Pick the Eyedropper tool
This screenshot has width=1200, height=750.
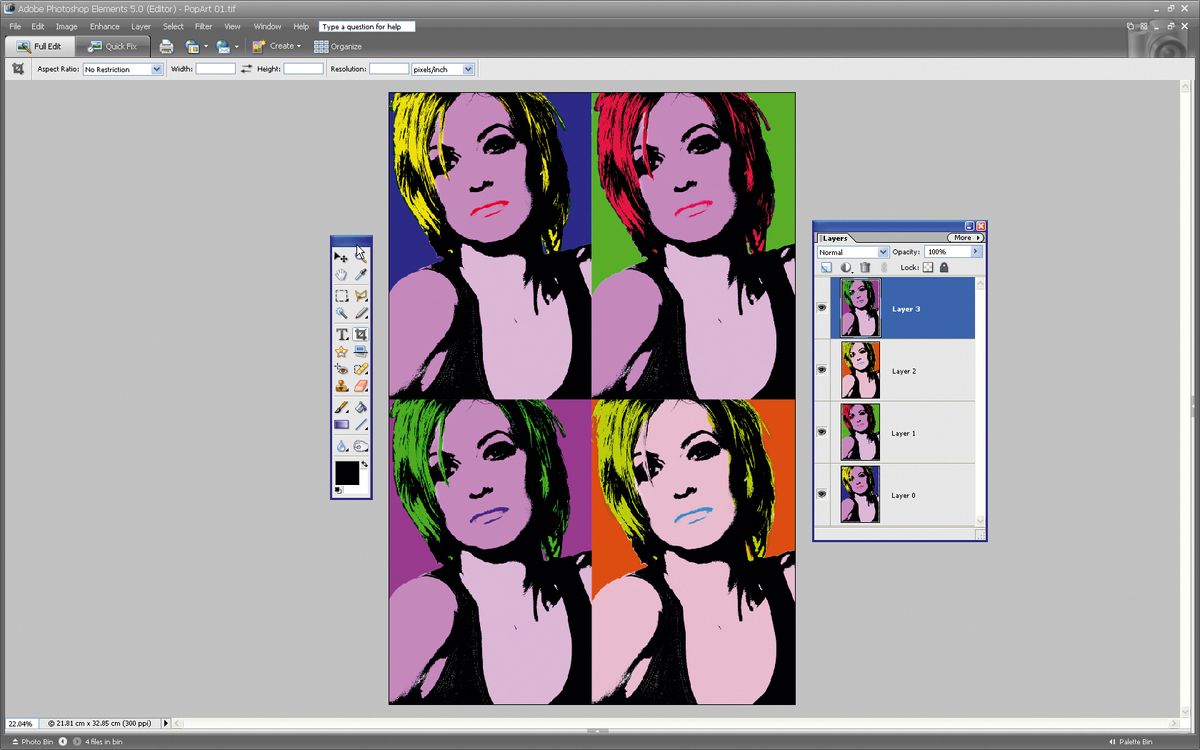[x=362, y=274]
